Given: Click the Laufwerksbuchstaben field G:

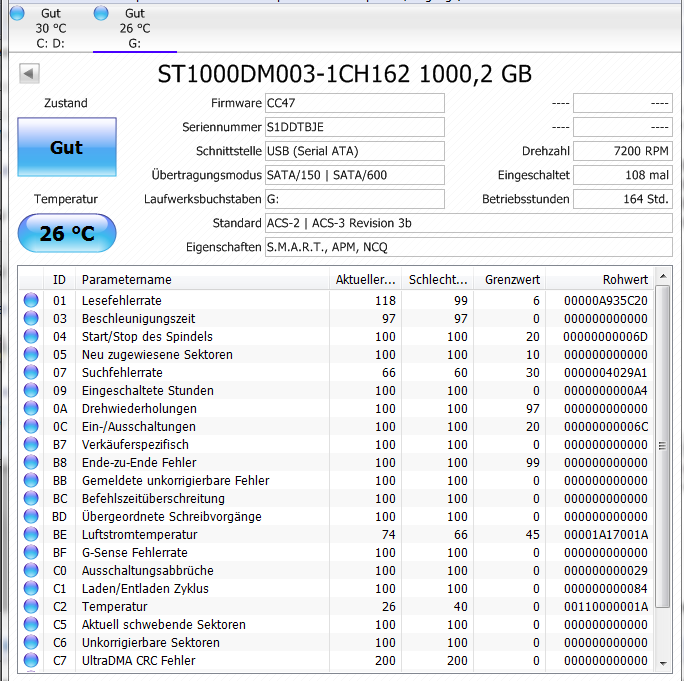Looking at the screenshot, I should tap(355, 199).
